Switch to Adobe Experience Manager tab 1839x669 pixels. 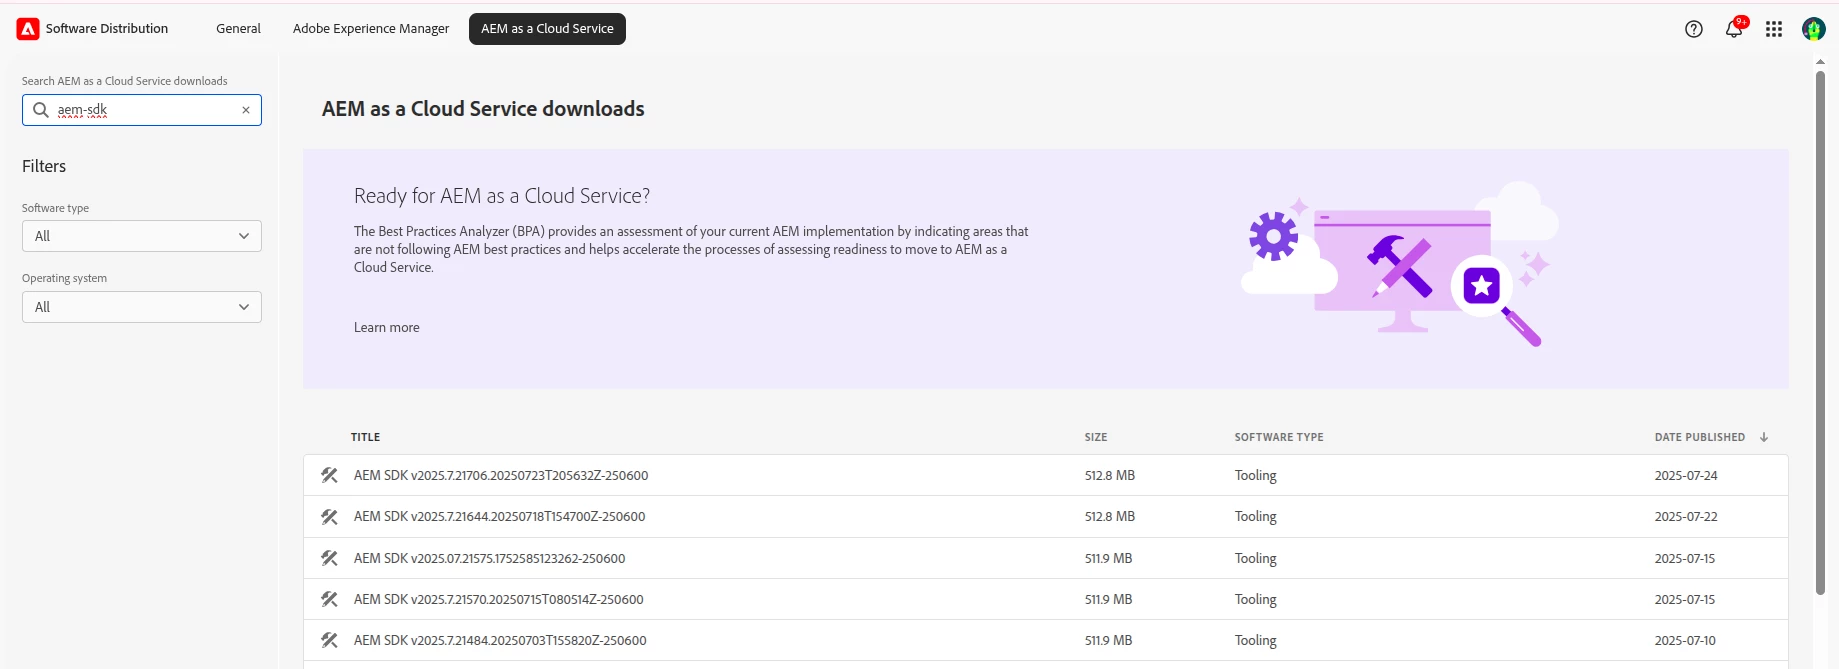tap(371, 29)
